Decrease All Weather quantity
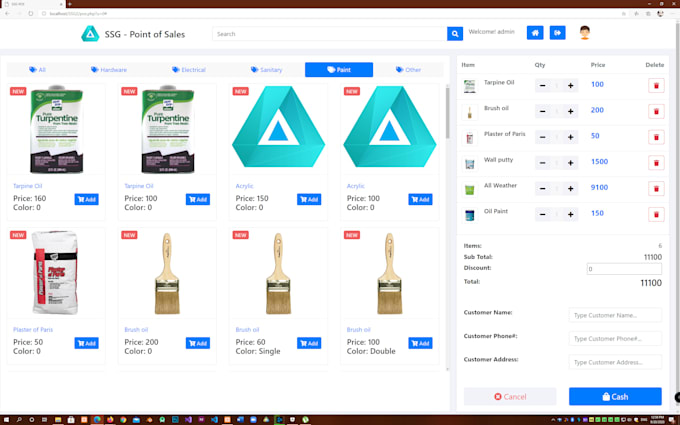Viewport: 680px width, 425px height. (x=542, y=189)
